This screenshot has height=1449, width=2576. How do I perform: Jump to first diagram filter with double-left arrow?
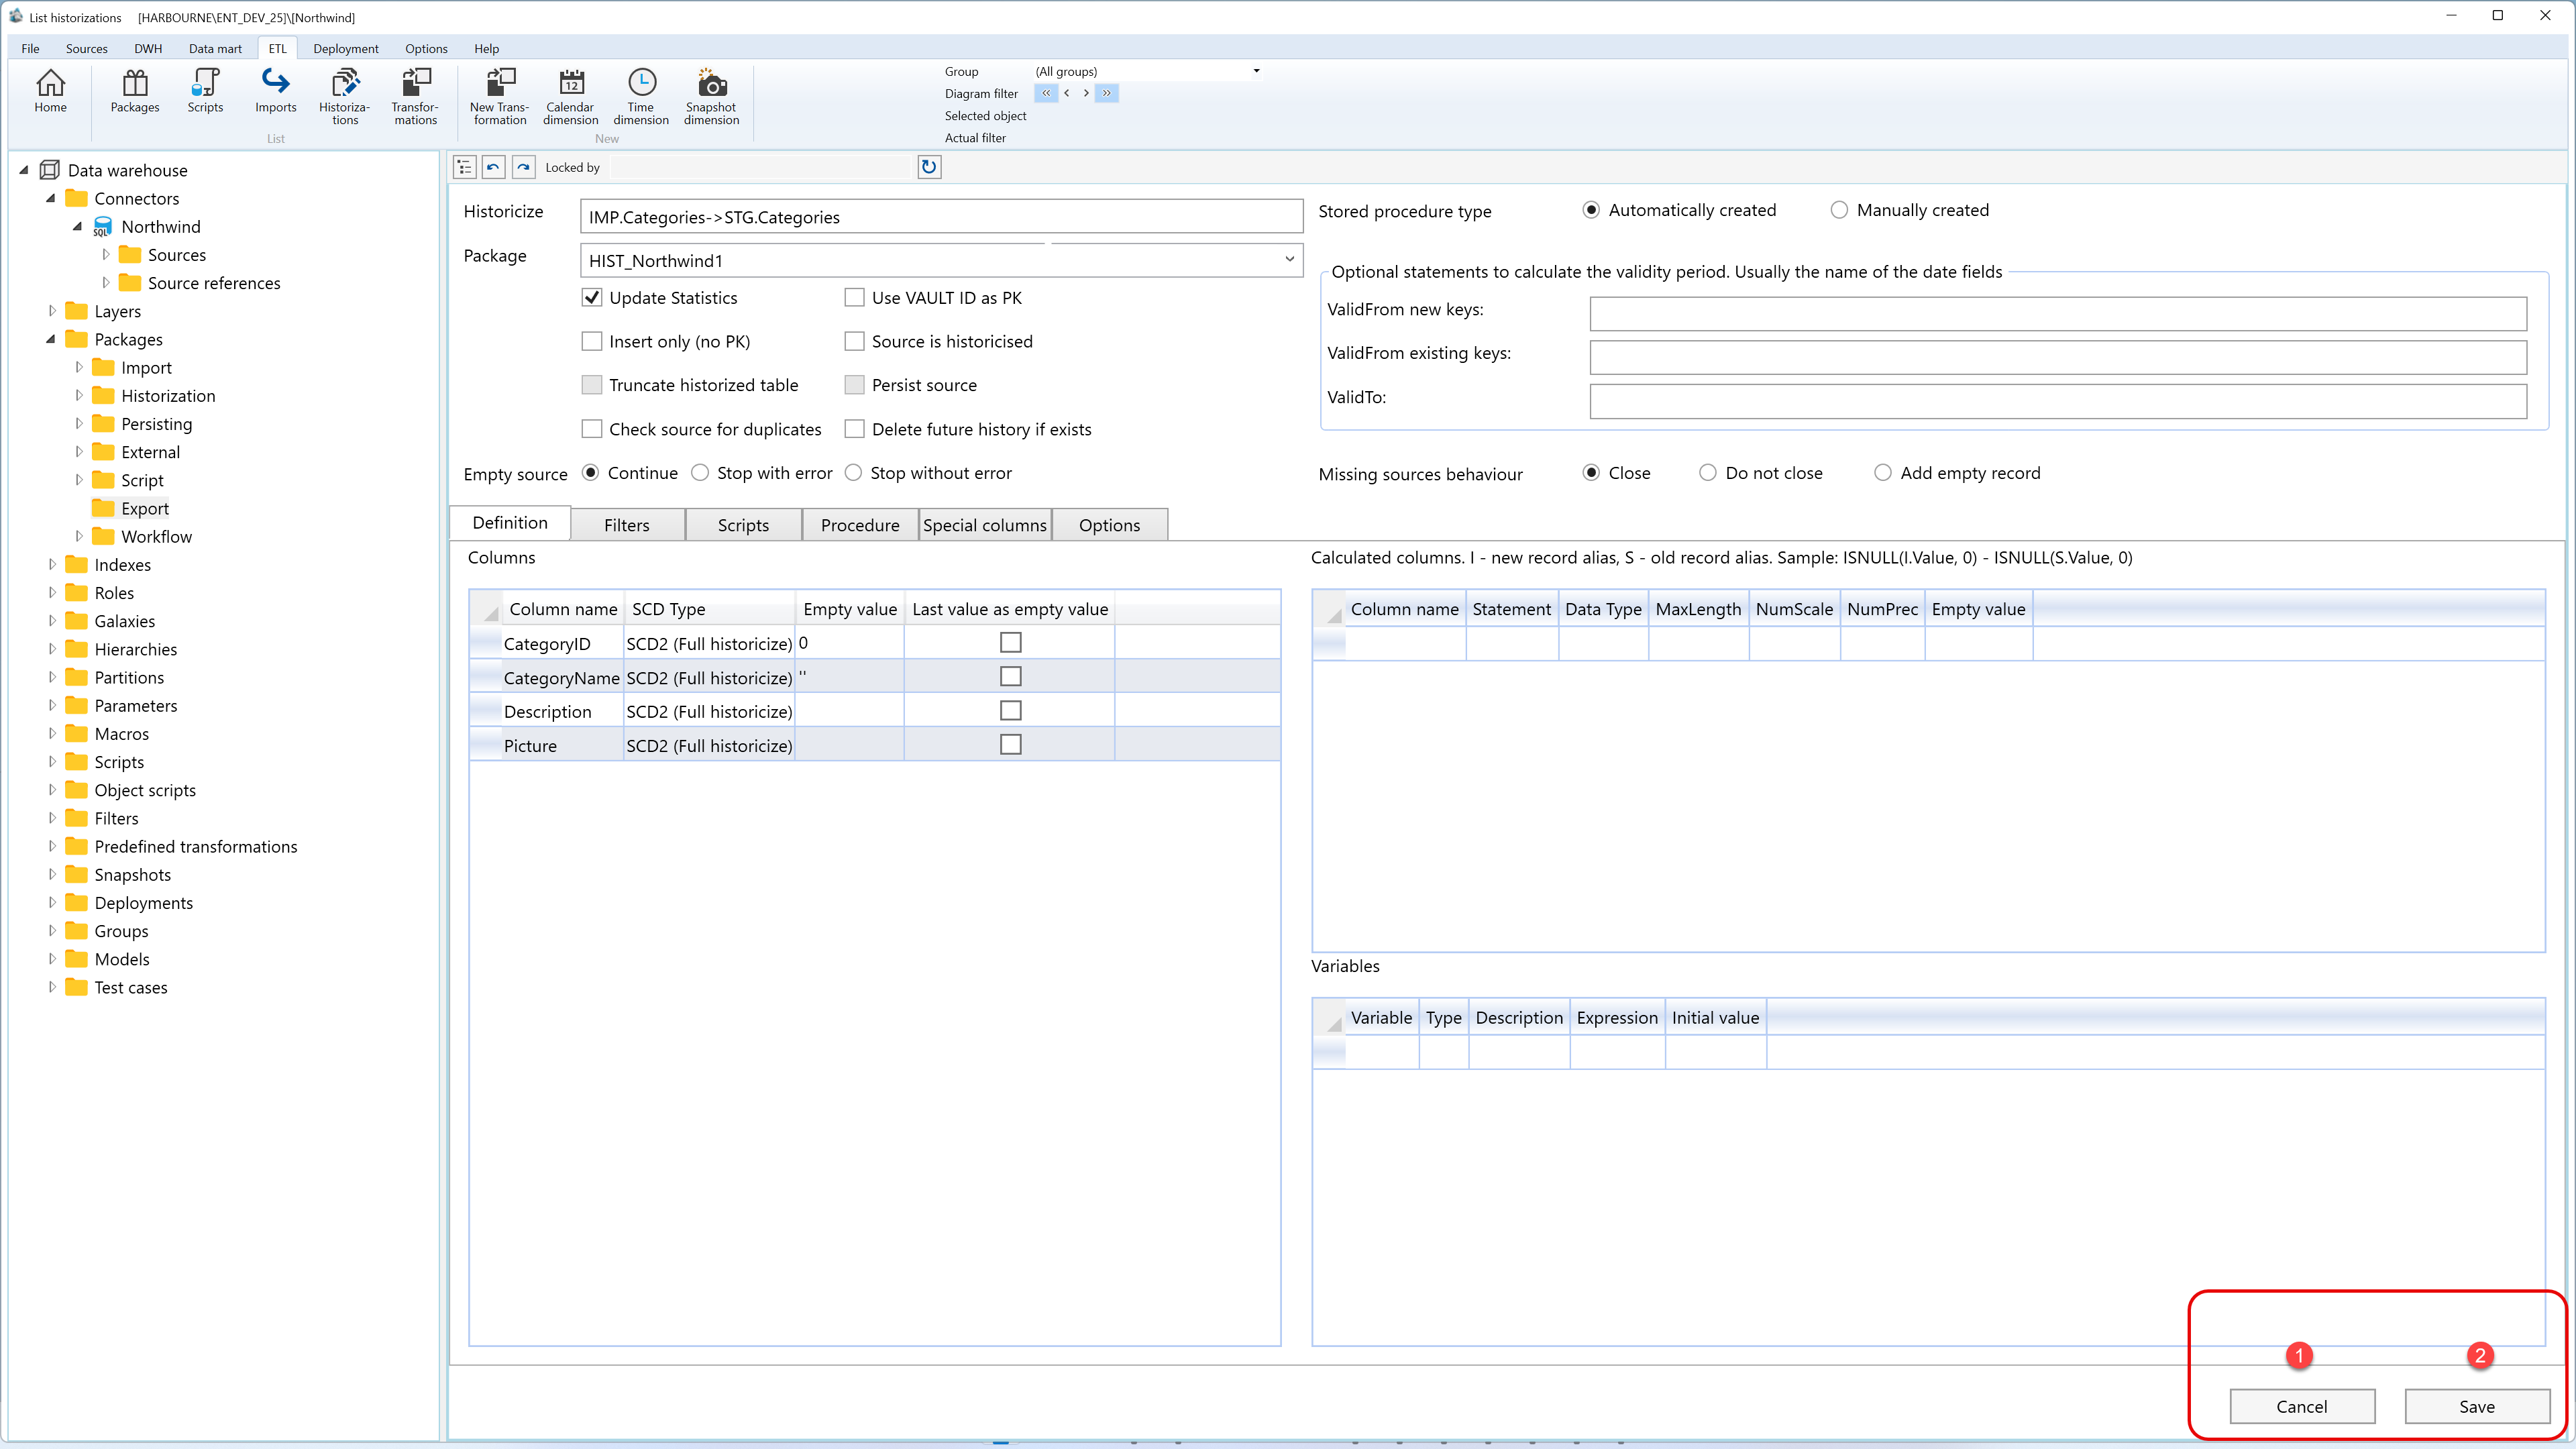tap(1046, 93)
